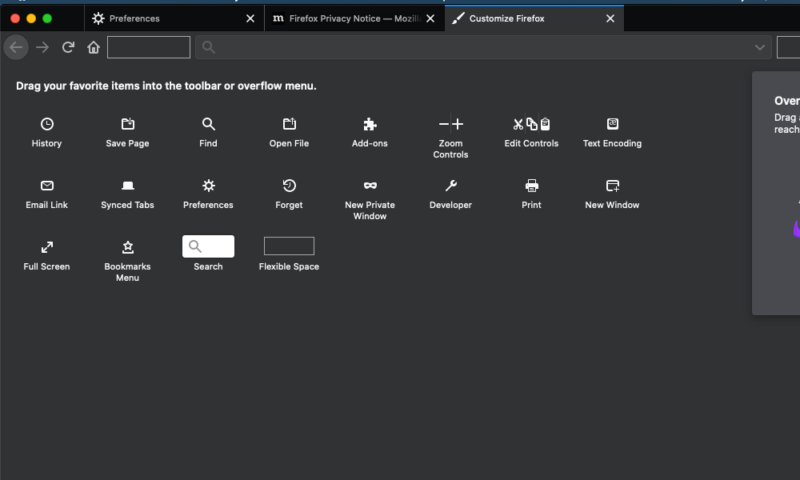The image size is (800, 480).
Task: Click the Forget history icon
Action: (x=289, y=186)
